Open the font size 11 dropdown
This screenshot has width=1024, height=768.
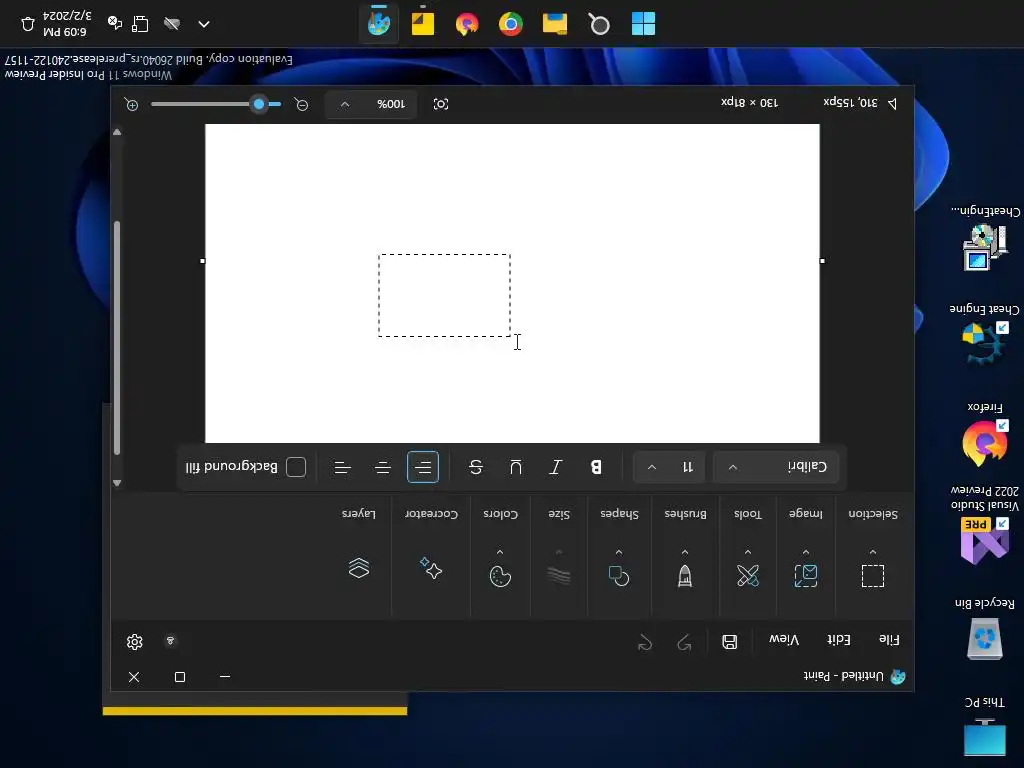tap(669, 467)
